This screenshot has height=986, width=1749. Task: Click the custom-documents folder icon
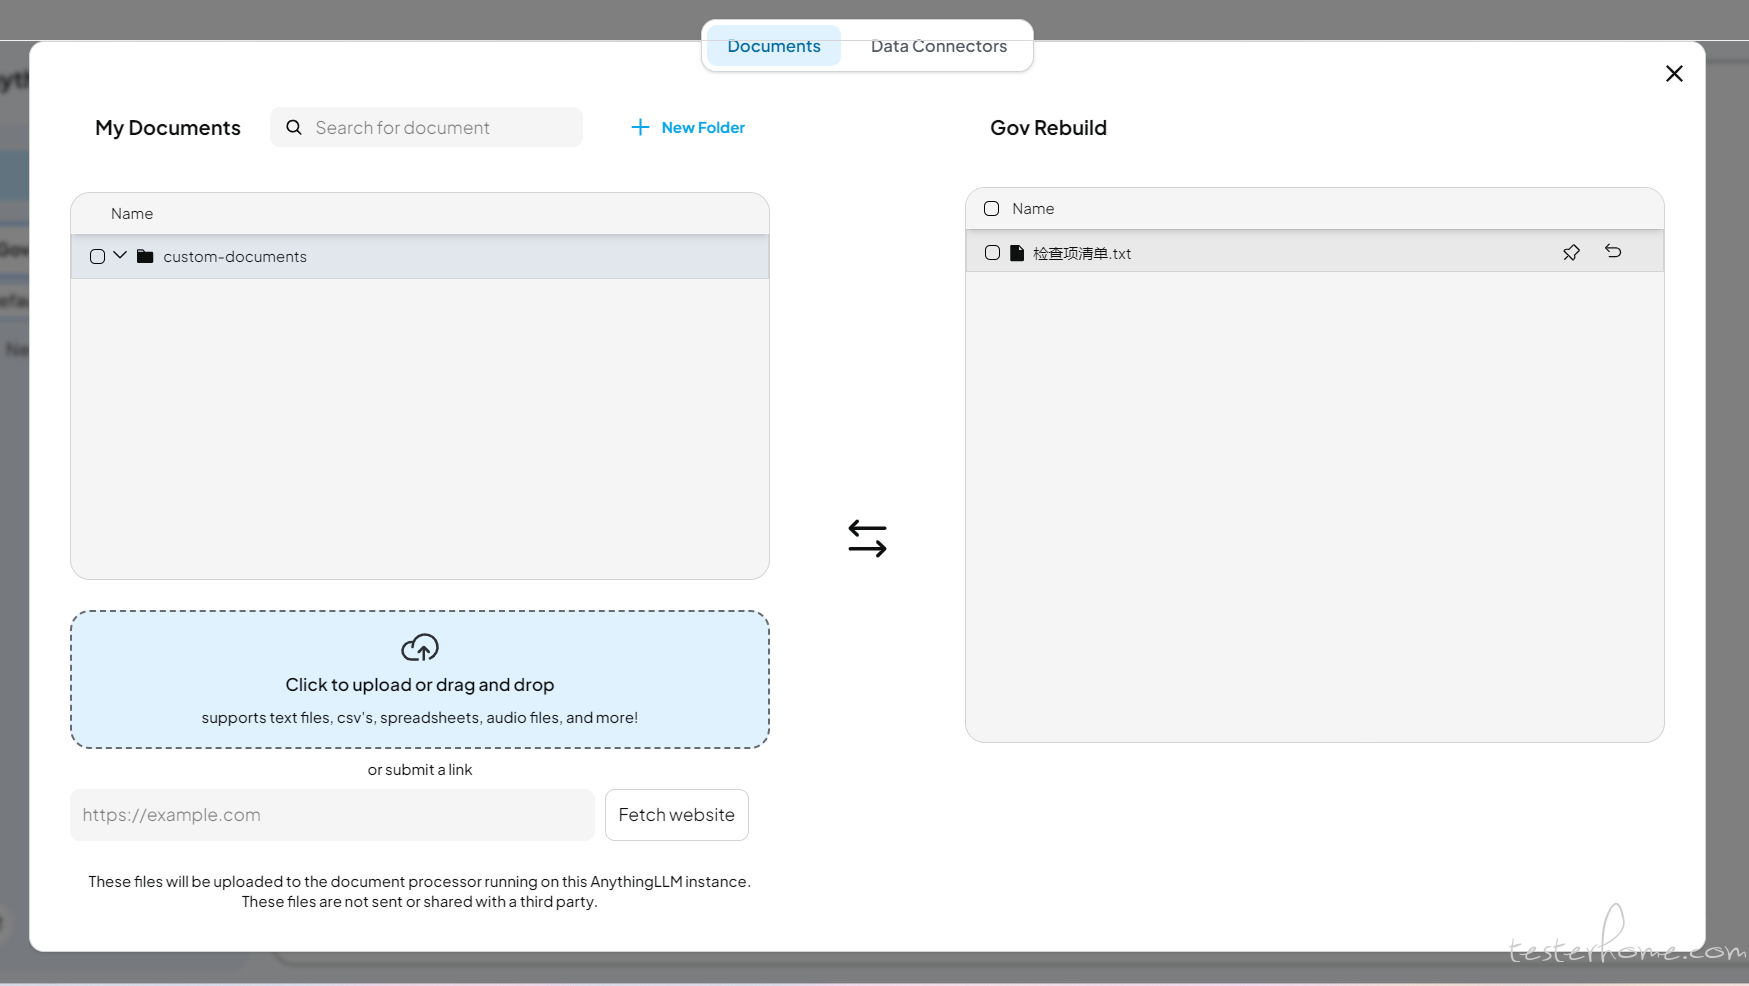145,257
